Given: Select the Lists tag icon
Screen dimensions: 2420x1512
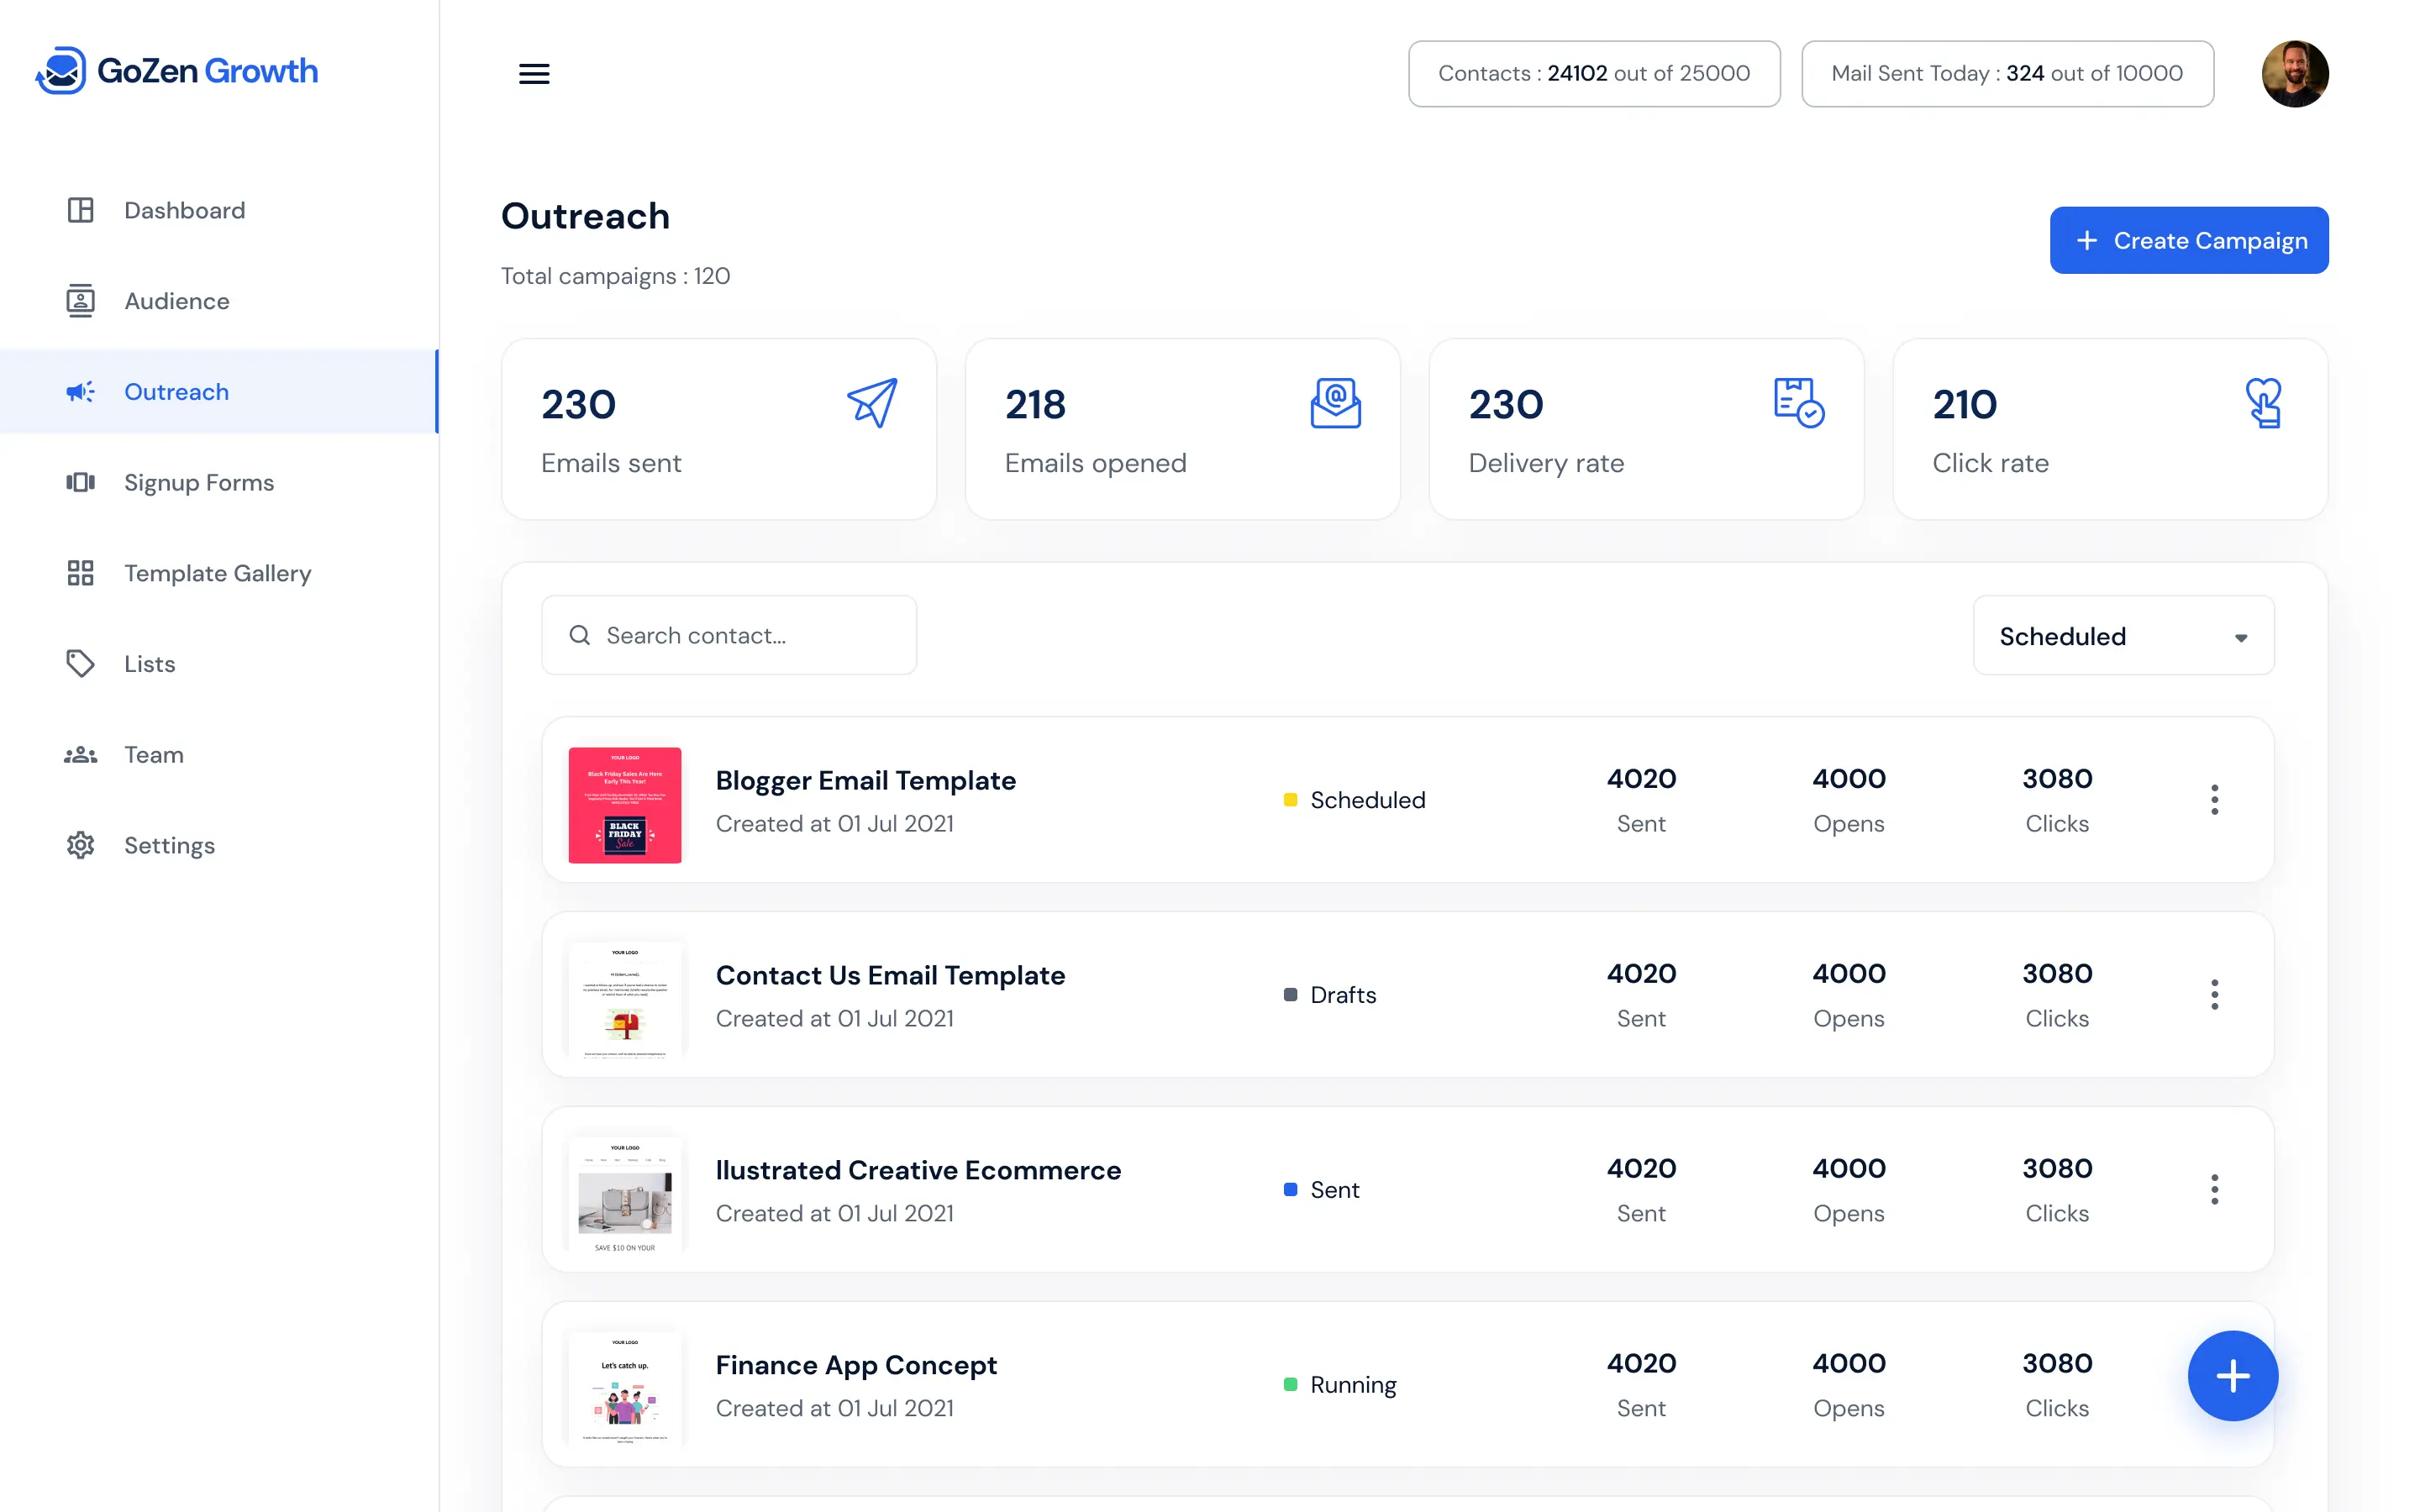Looking at the screenshot, I should pyautogui.click(x=80, y=663).
